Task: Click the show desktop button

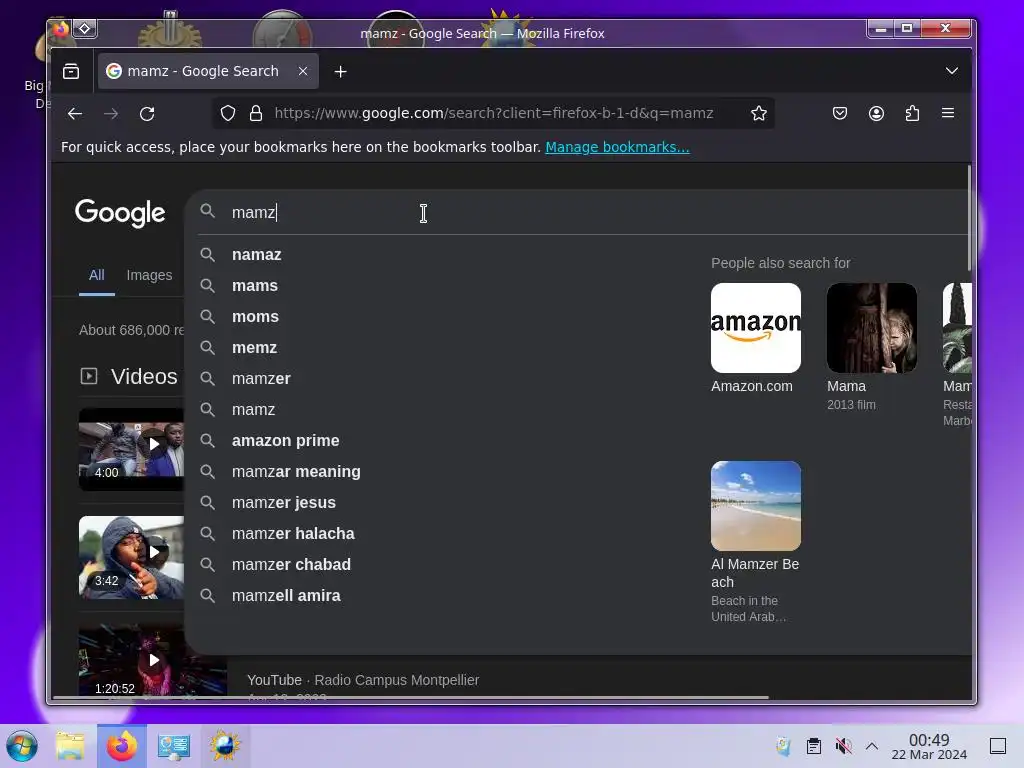Action: tap(998, 746)
